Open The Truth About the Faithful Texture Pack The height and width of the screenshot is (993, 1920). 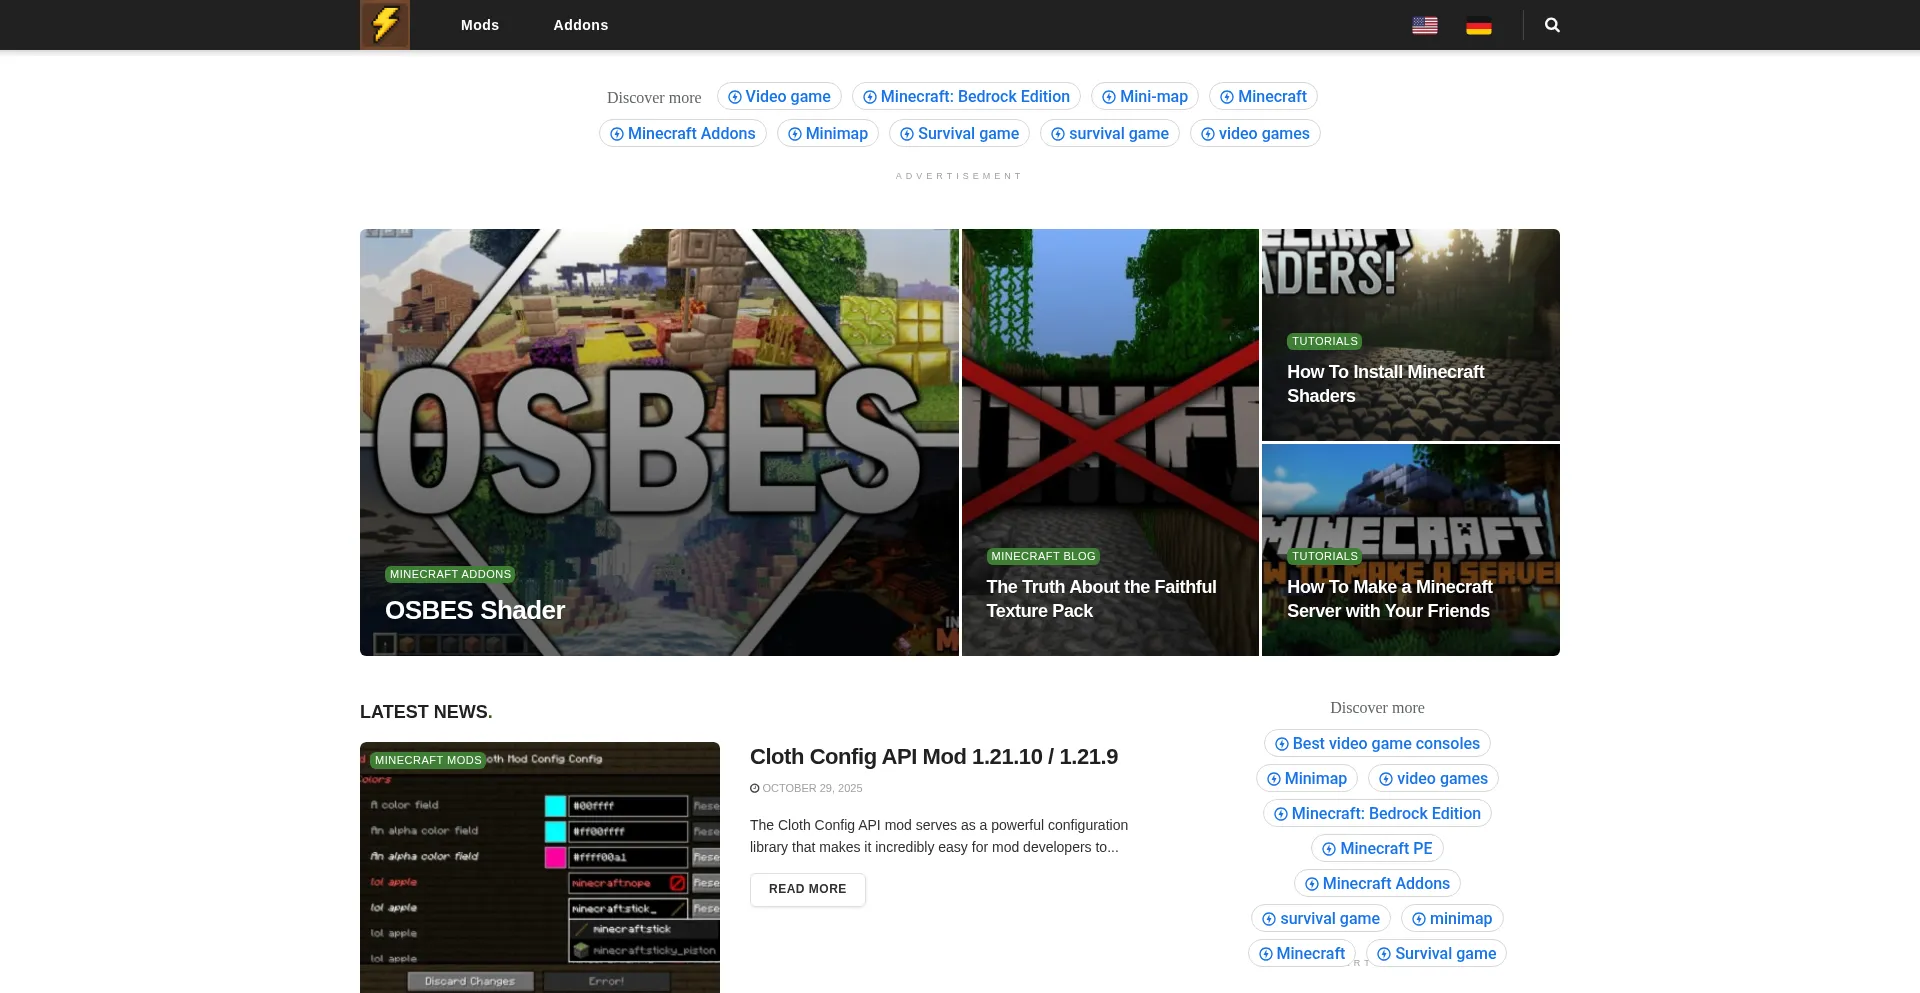(1101, 599)
